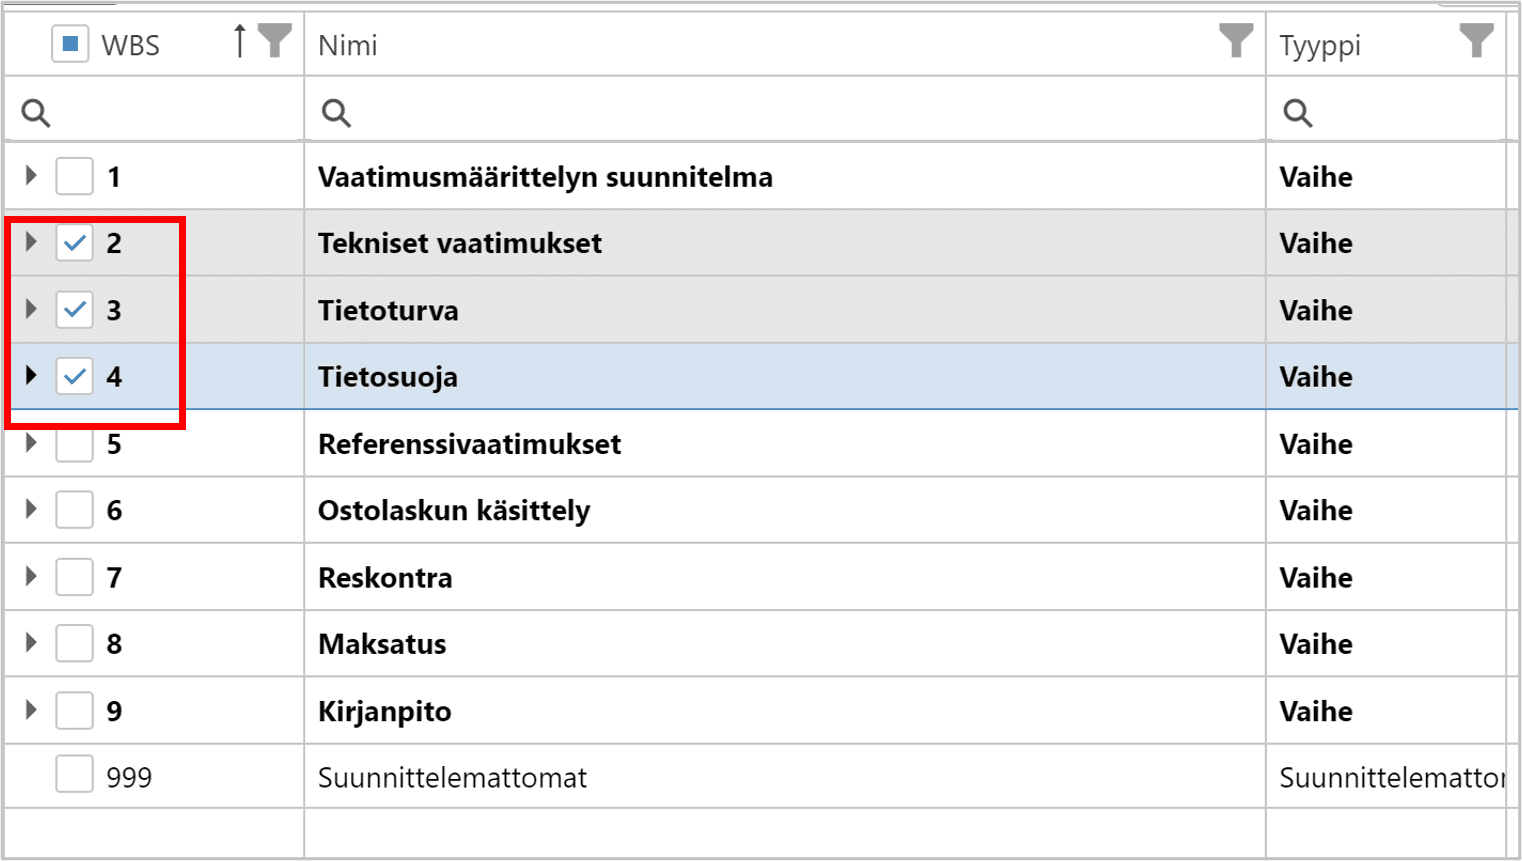Image resolution: width=1522 pixels, height=861 pixels.
Task: Toggle WBS sort order arrow
Action: click(239, 41)
